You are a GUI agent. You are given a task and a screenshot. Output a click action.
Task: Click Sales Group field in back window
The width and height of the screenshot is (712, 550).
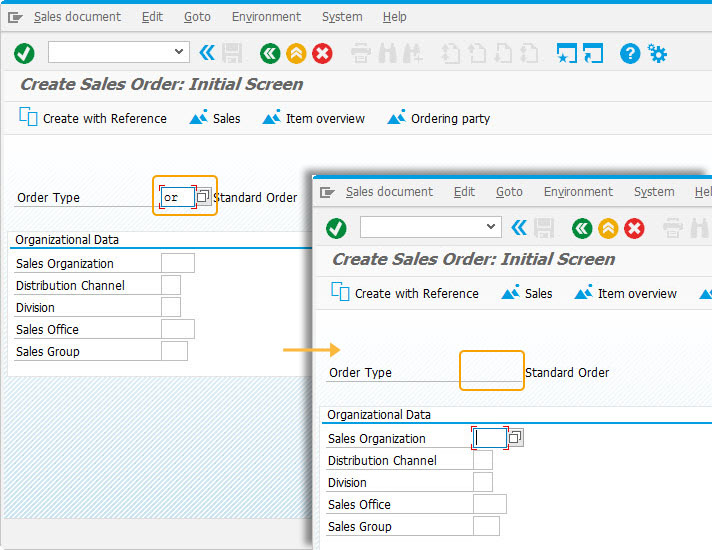174,351
